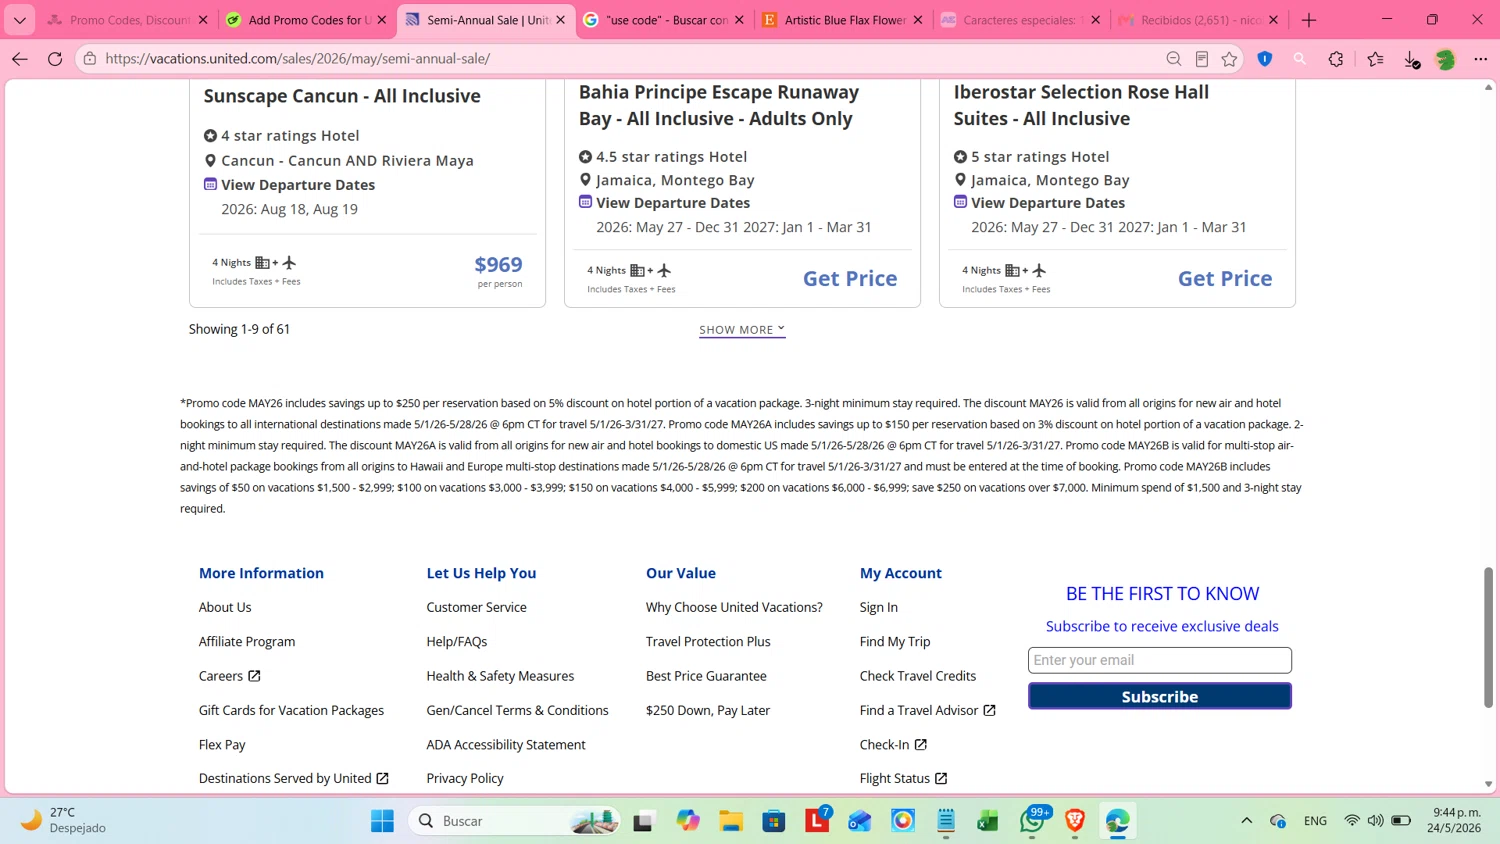Close the Artistic Blue Flax Flower tab
Image resolution: width=1500 pixels, height=844 pixels.
point(918,20)
